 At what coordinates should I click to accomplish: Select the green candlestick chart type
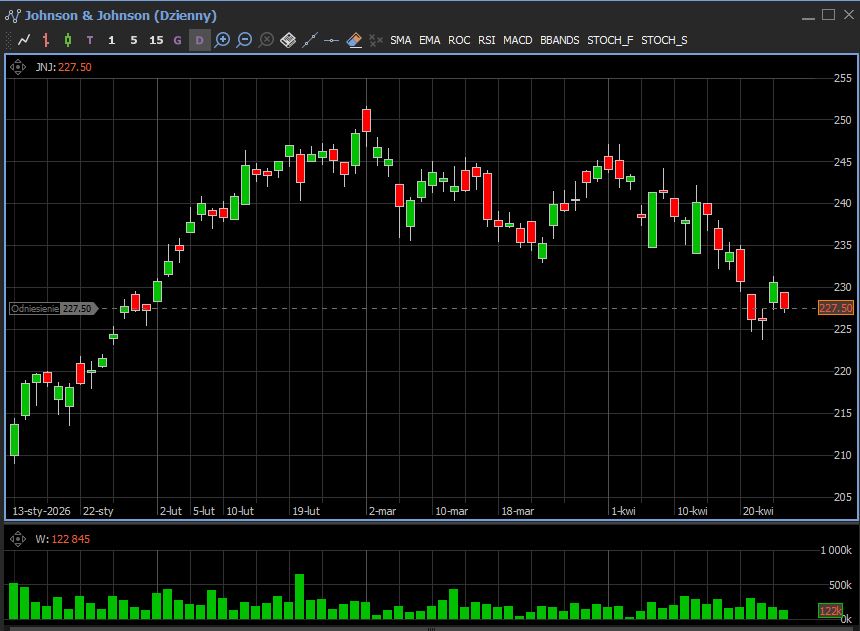pos(68,40)
